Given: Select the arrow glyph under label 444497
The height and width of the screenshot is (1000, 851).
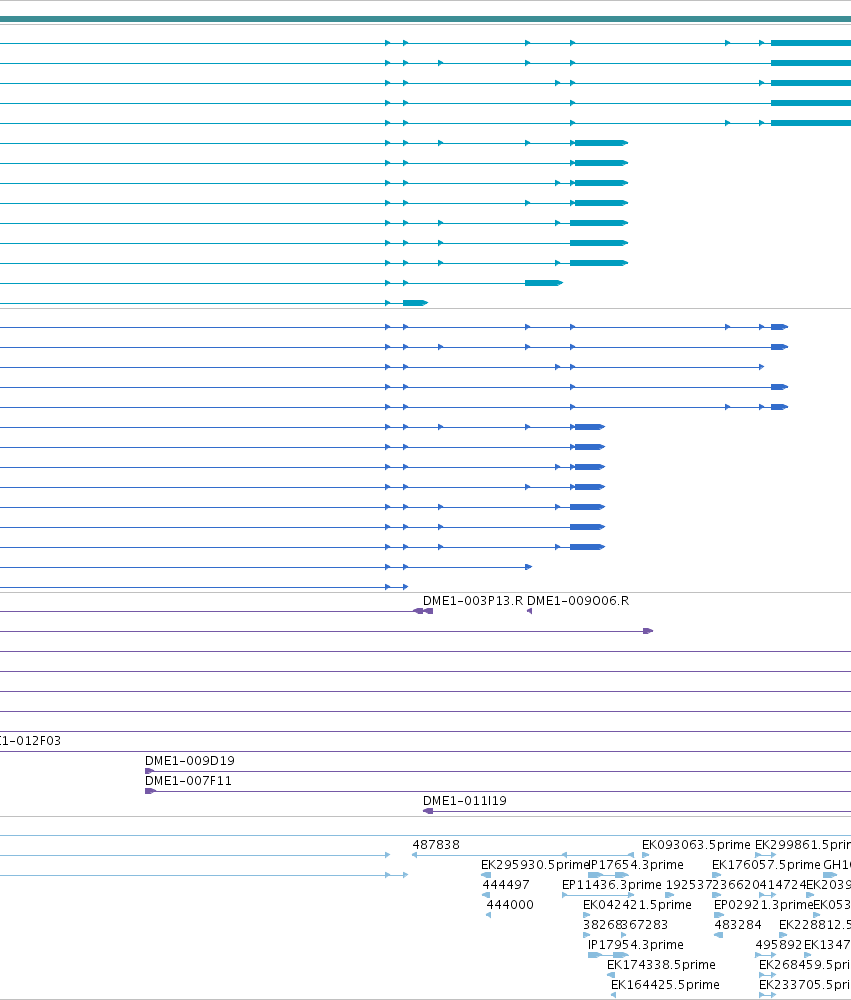Looking at the screenshot, I should (x=486, y=895).
